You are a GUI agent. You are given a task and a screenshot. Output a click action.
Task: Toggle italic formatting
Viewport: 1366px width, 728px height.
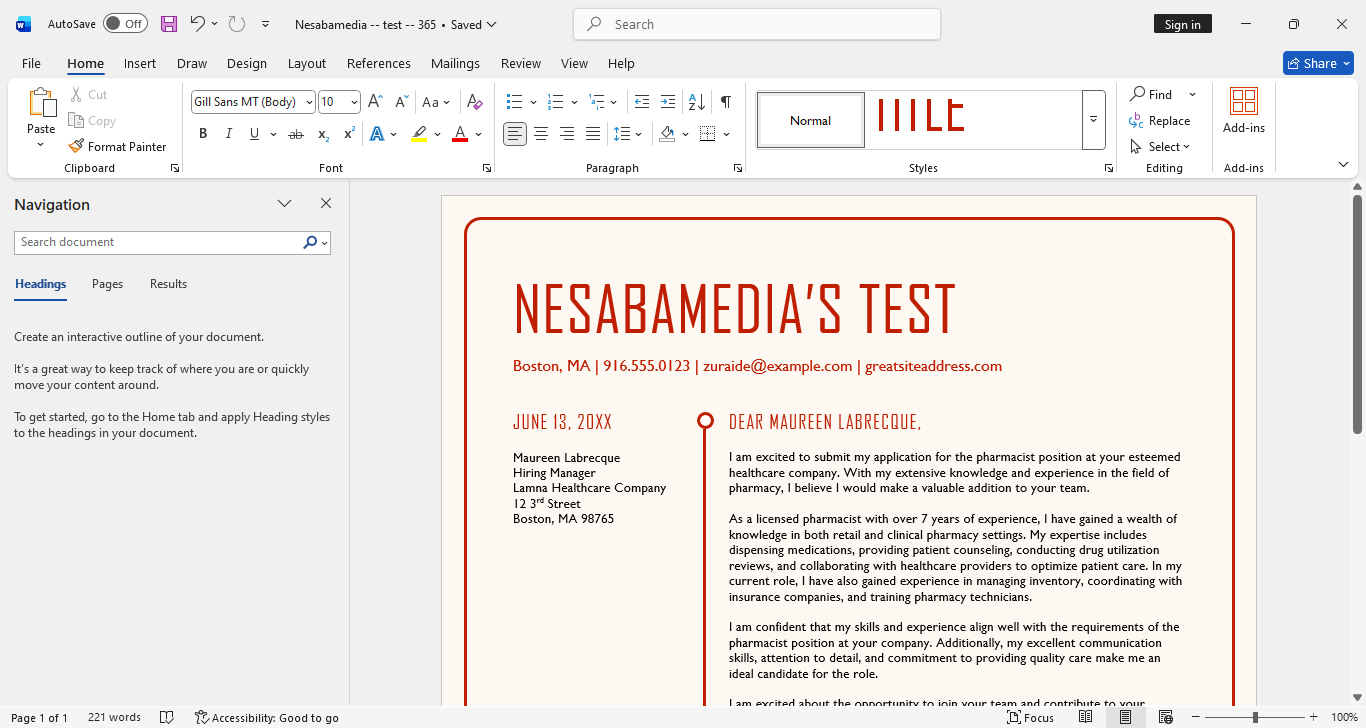[228, 134]
